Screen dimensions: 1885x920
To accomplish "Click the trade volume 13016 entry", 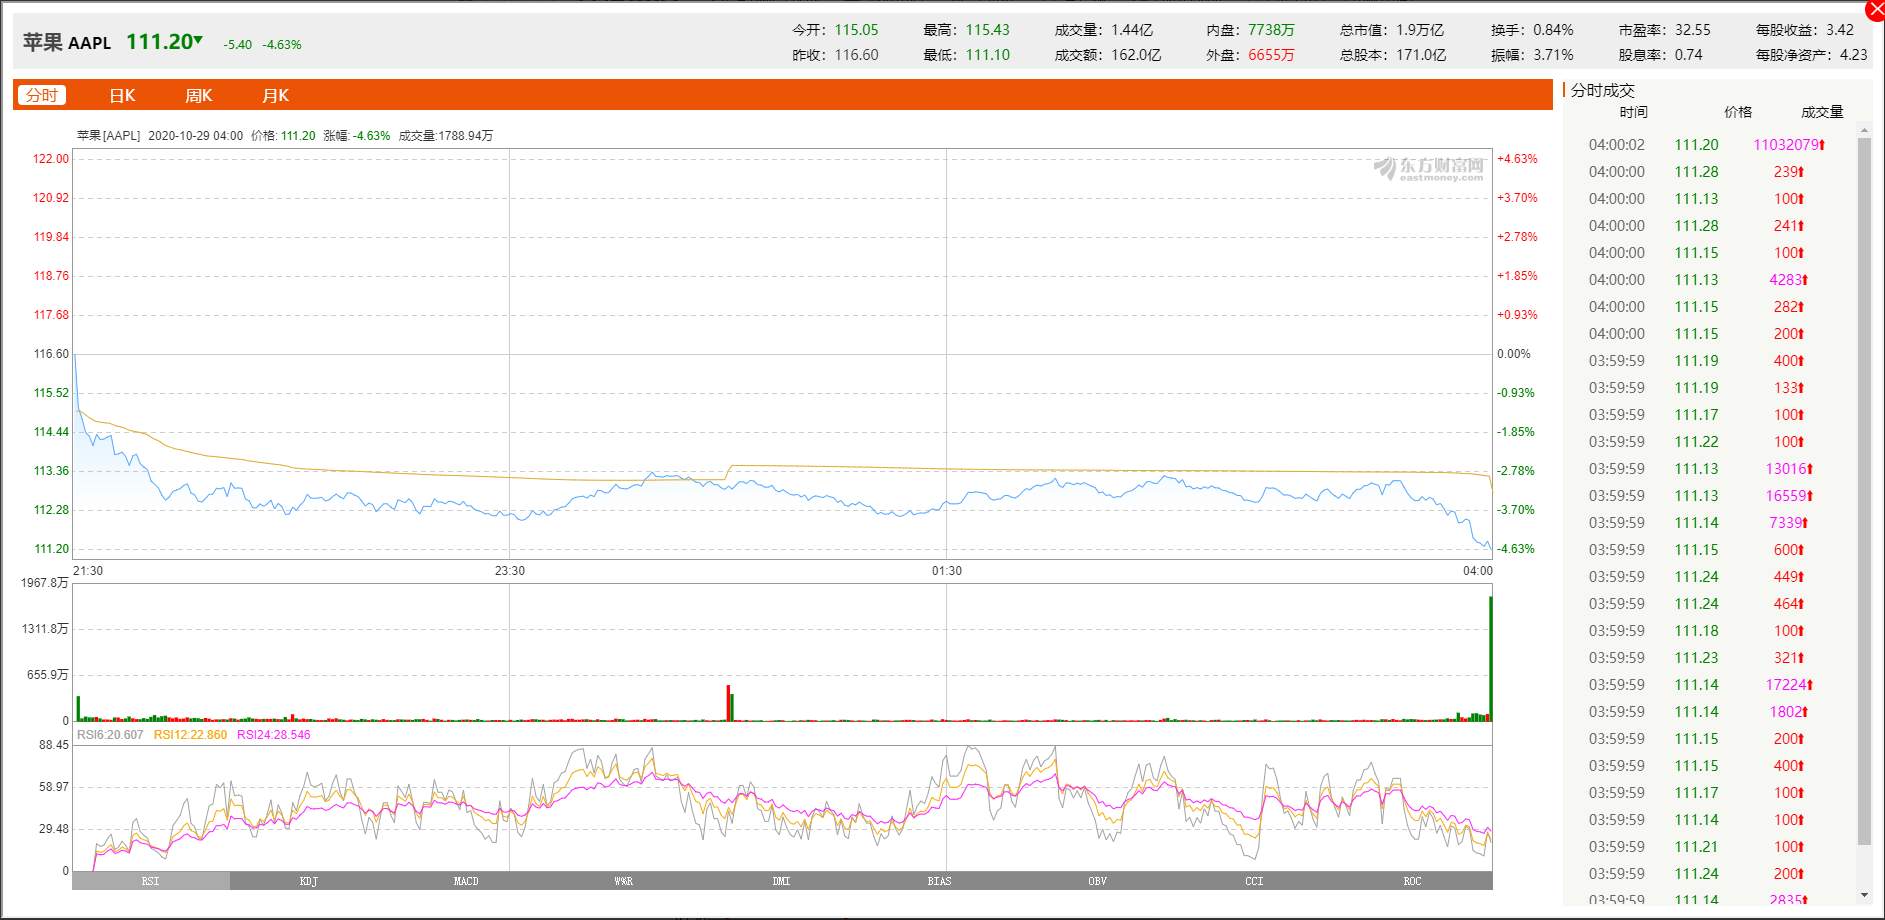I will tap(1788, 469).
